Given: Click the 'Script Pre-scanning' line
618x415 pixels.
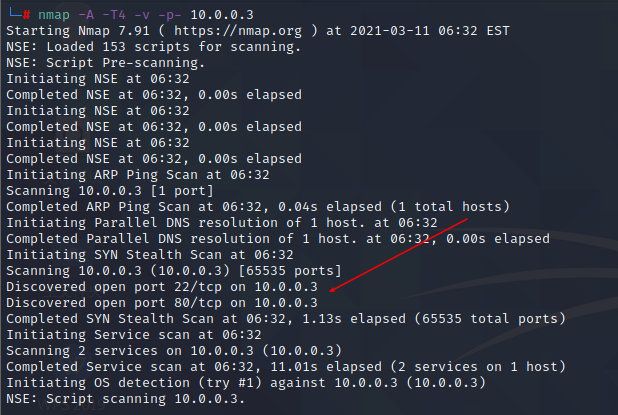Looking at the screenshot, I should click(106, 63).
